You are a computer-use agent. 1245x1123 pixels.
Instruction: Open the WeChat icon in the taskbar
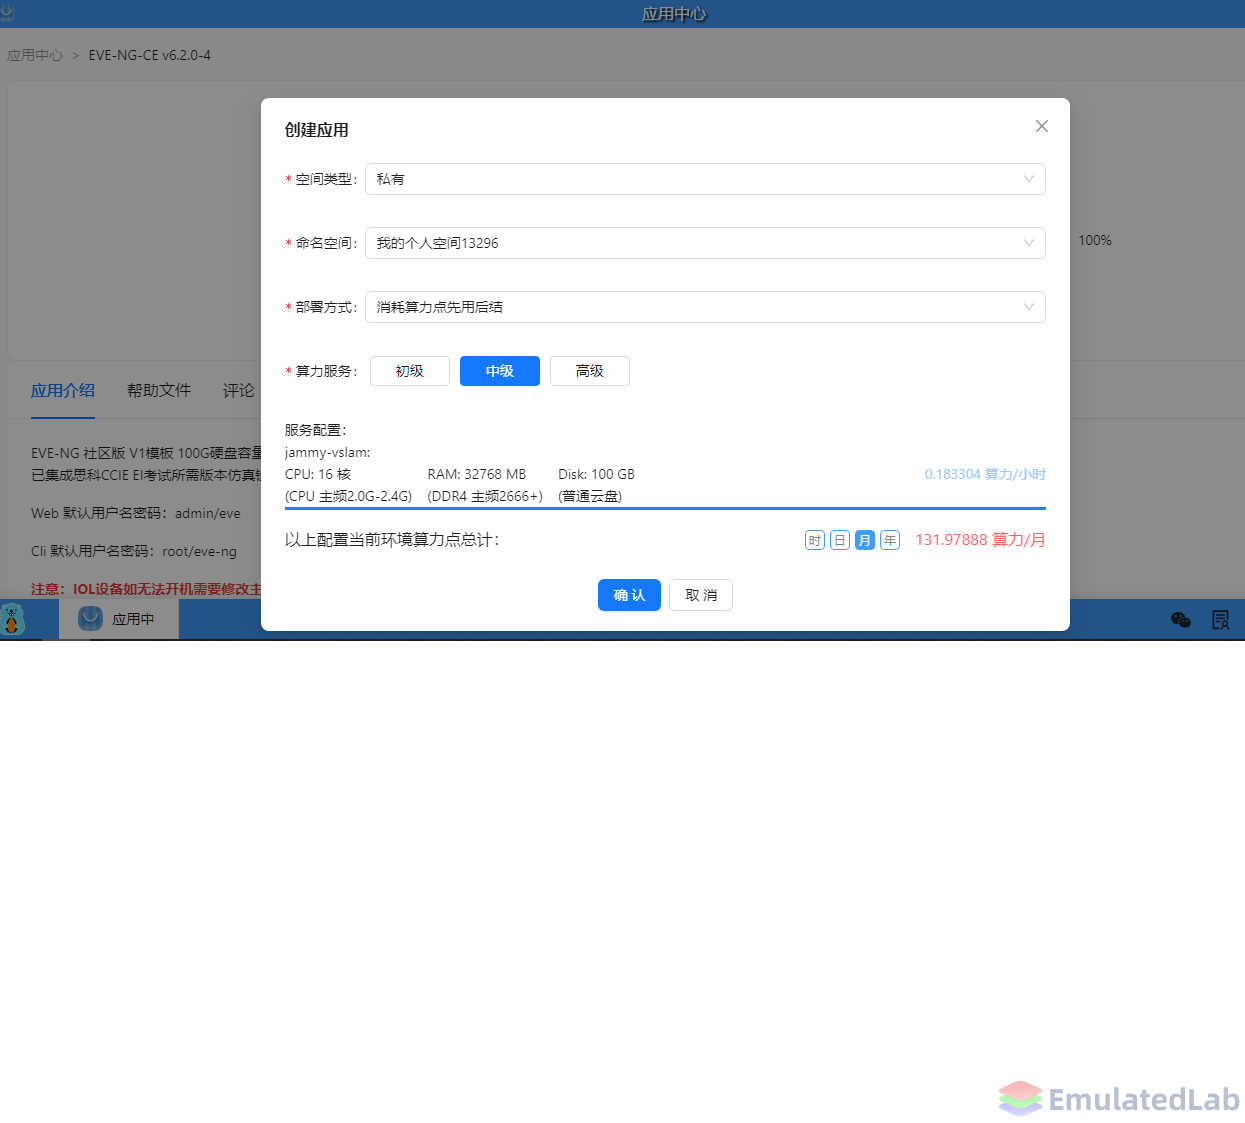(x=1181, y=620)
